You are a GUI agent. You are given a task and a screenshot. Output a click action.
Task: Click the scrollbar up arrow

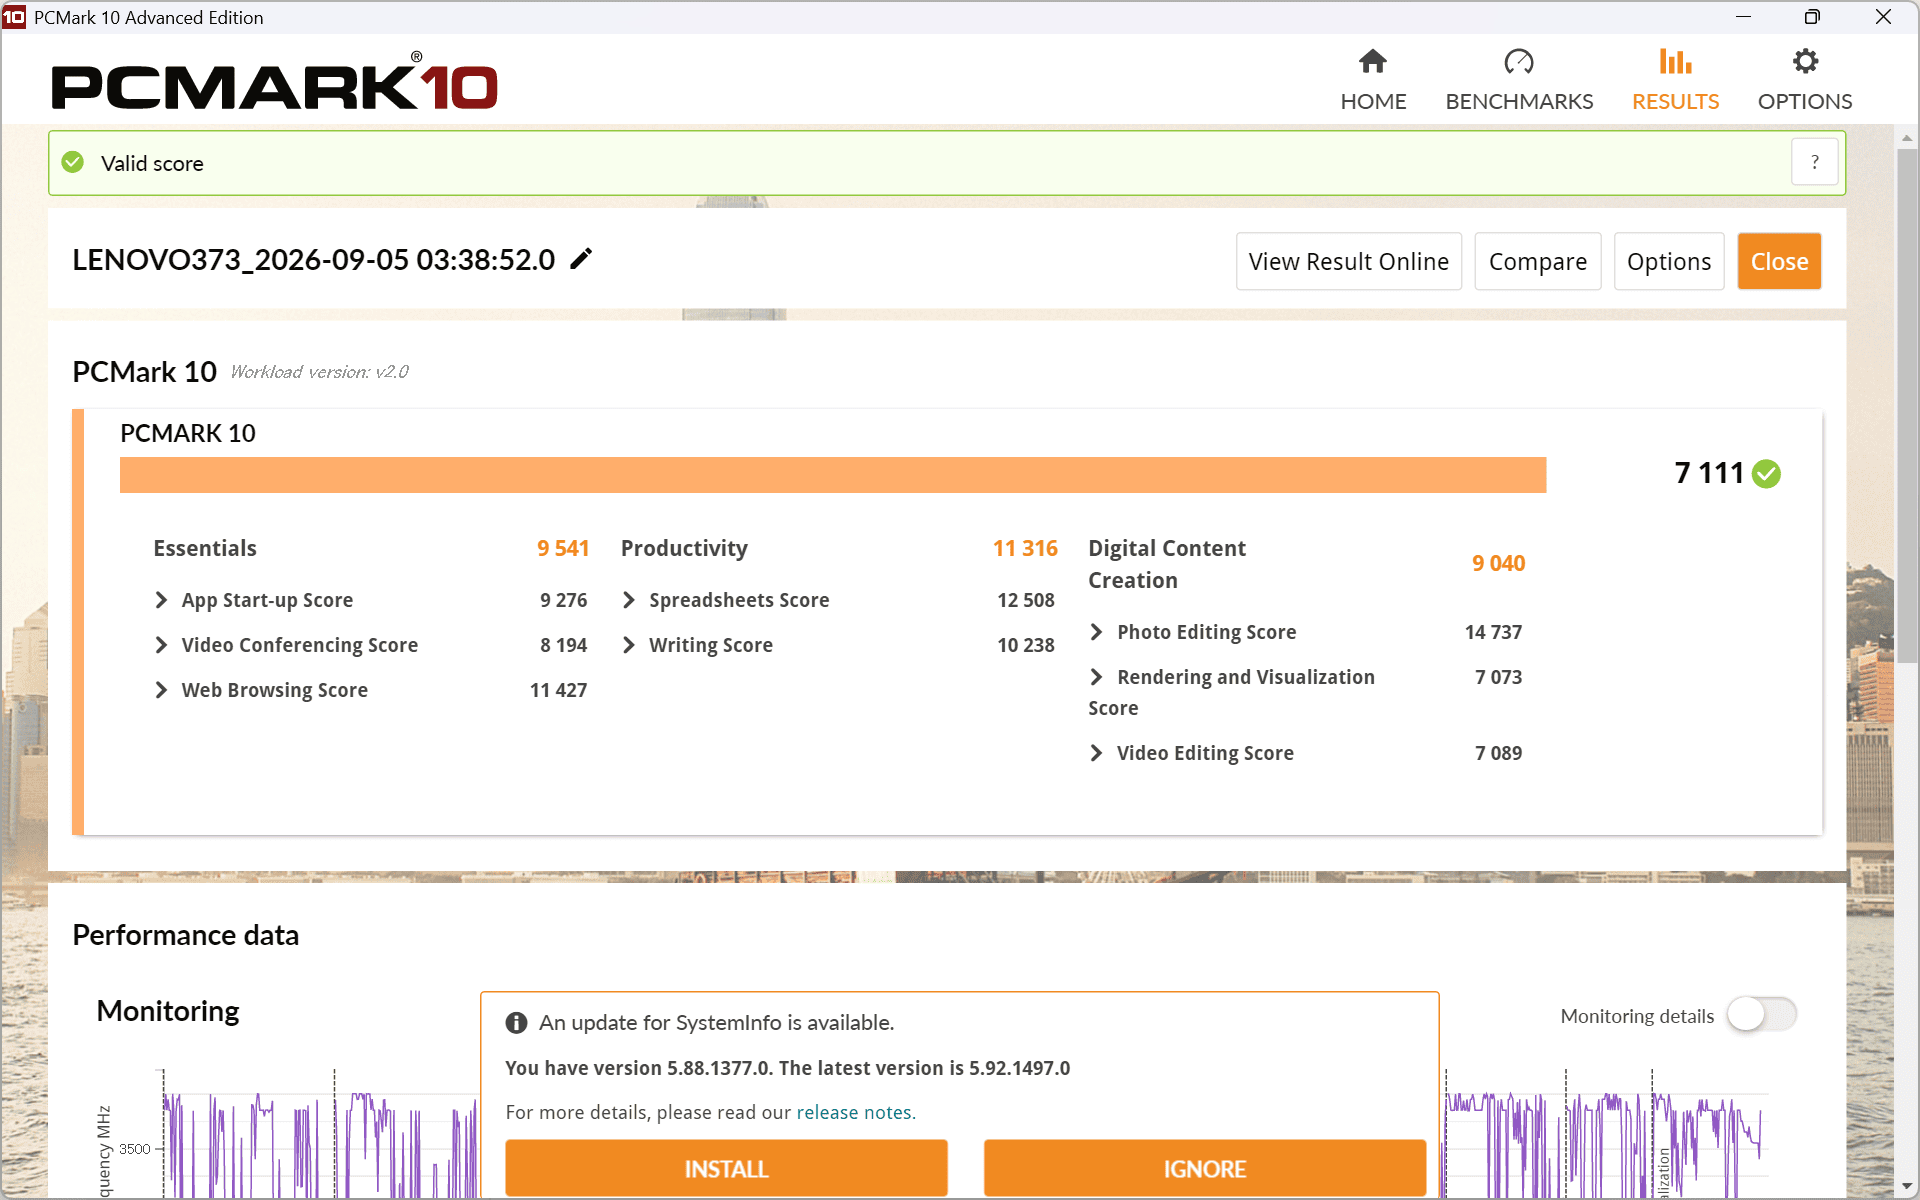[1907, 138]
